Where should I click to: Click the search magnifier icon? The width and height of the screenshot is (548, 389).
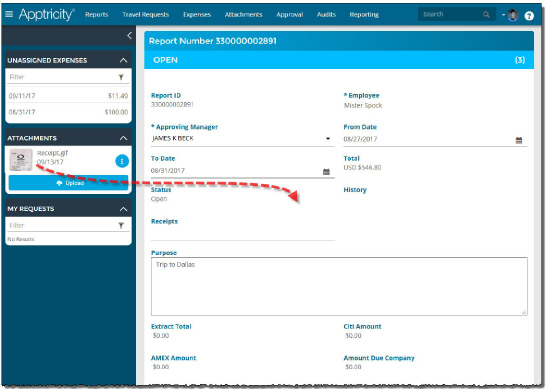click(486, 14)
